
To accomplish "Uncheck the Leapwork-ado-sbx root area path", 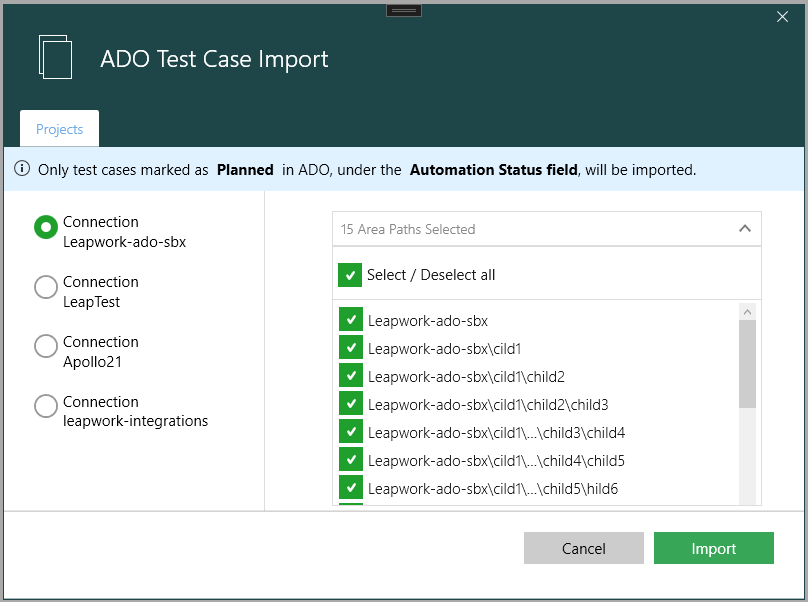I will tap(351, 320).
